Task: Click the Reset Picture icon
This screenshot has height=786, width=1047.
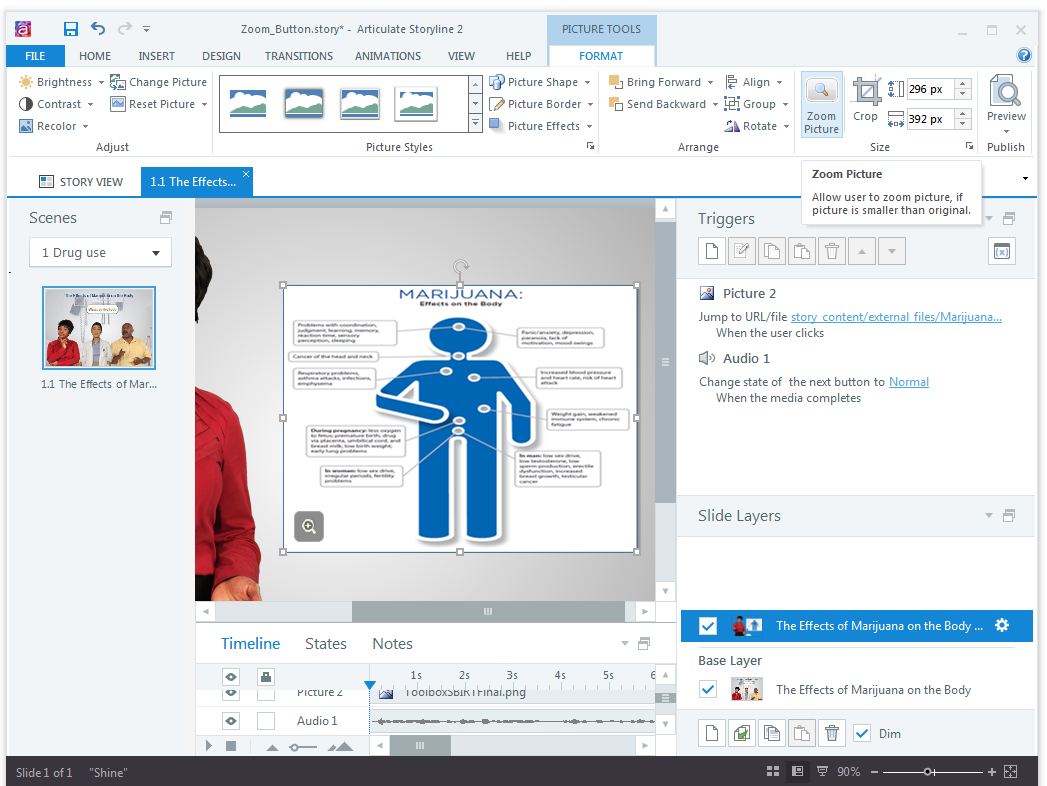Action: click(118, 103)
